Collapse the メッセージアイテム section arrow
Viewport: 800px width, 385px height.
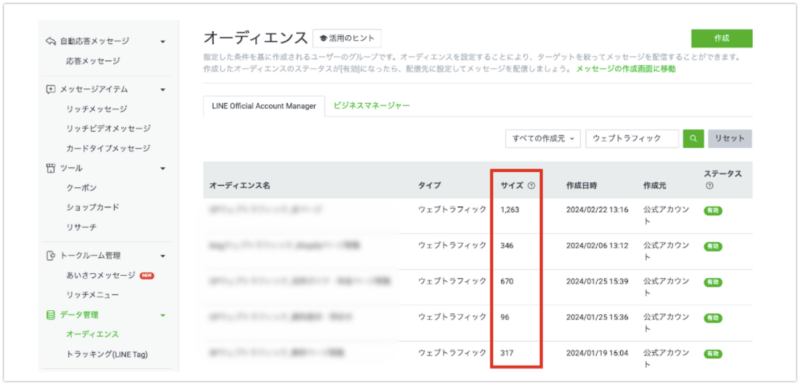click(x=163, y=90)
